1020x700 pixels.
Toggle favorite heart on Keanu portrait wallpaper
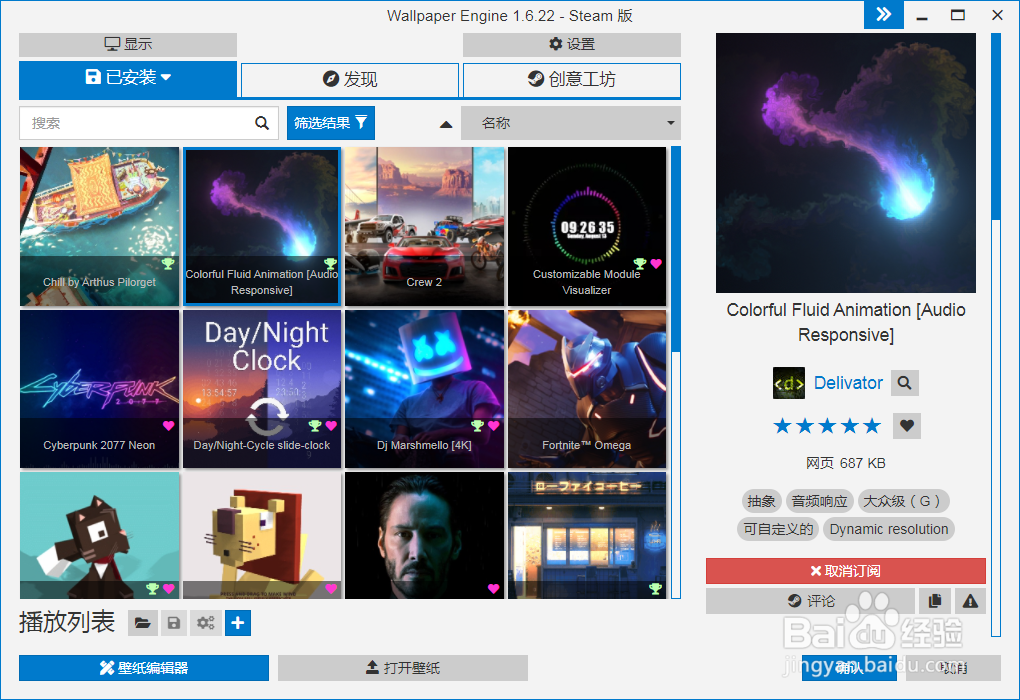point(493,589)
